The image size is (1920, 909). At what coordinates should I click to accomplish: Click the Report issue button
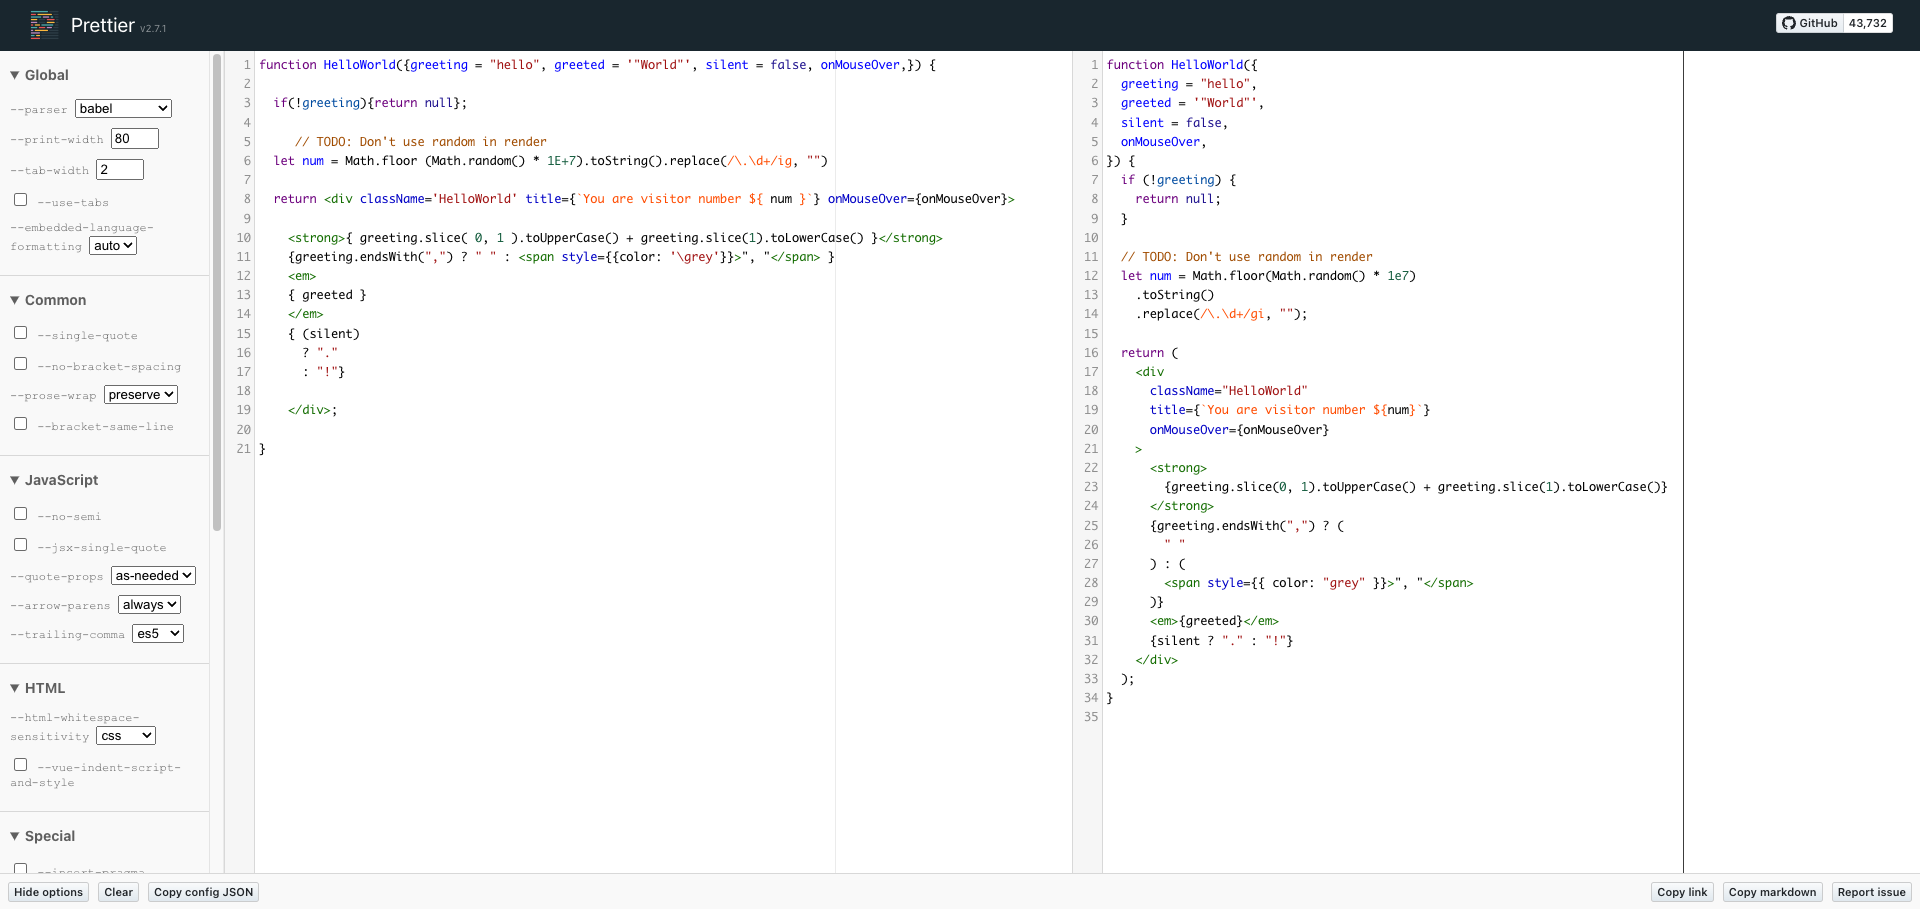[x=1872, y=891]
